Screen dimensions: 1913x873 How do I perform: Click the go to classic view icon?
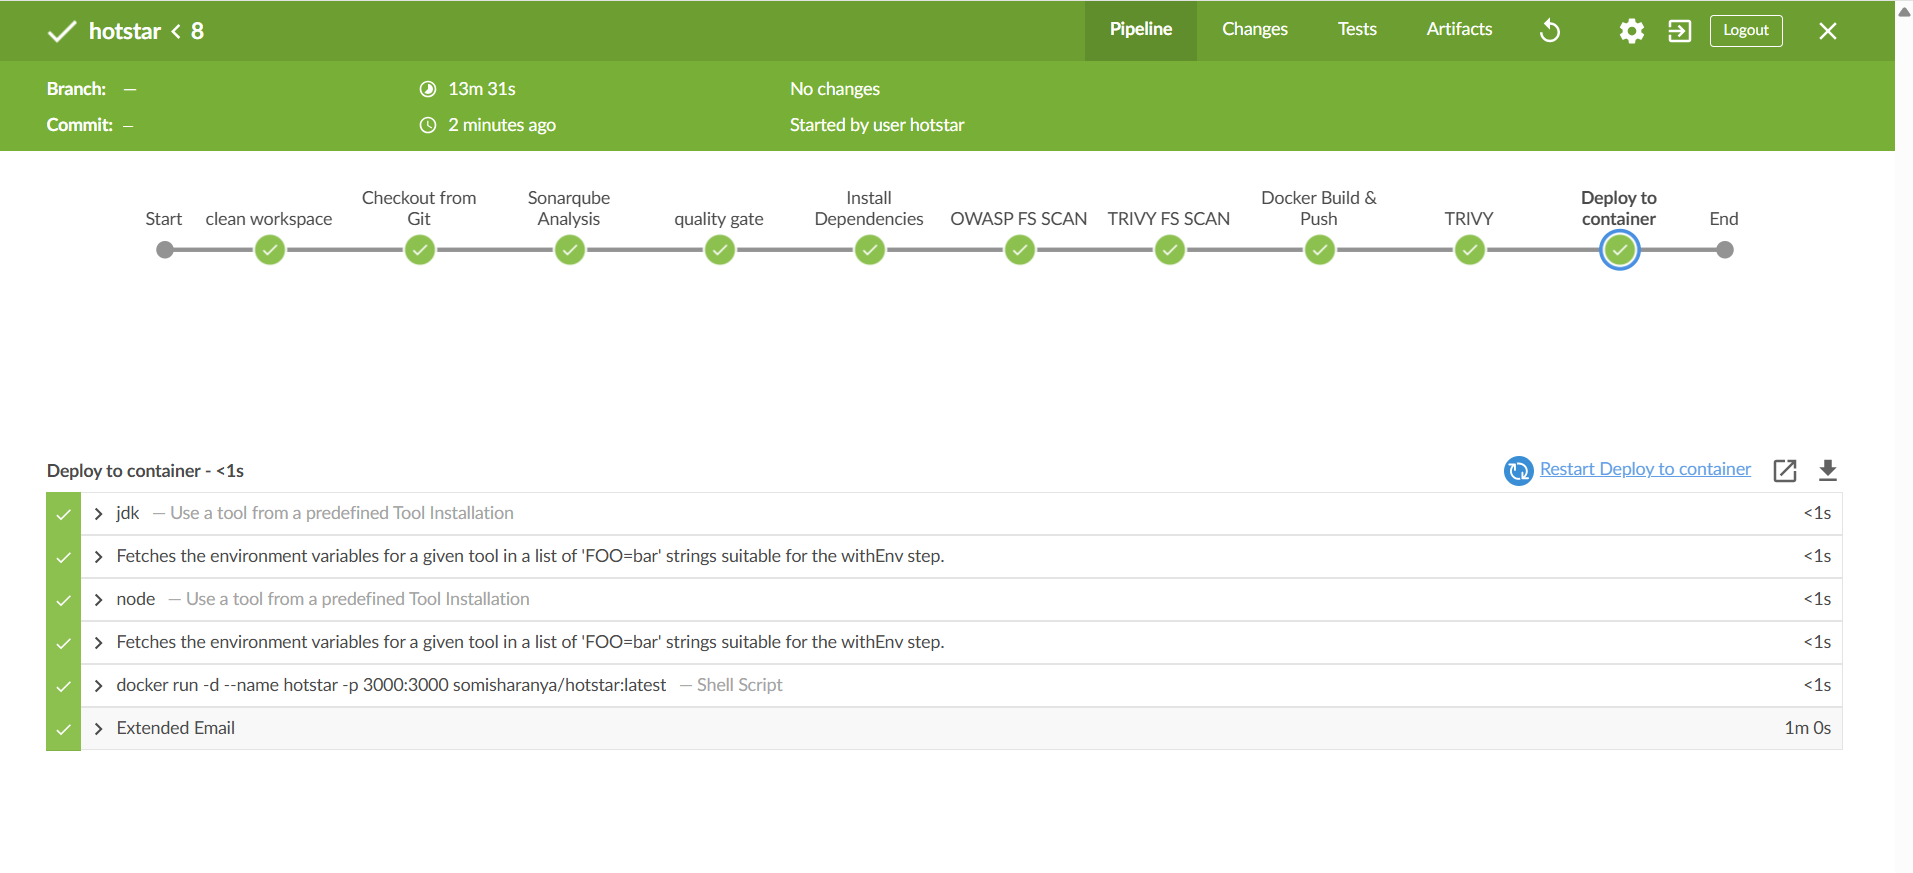(x=1680, y=31)
